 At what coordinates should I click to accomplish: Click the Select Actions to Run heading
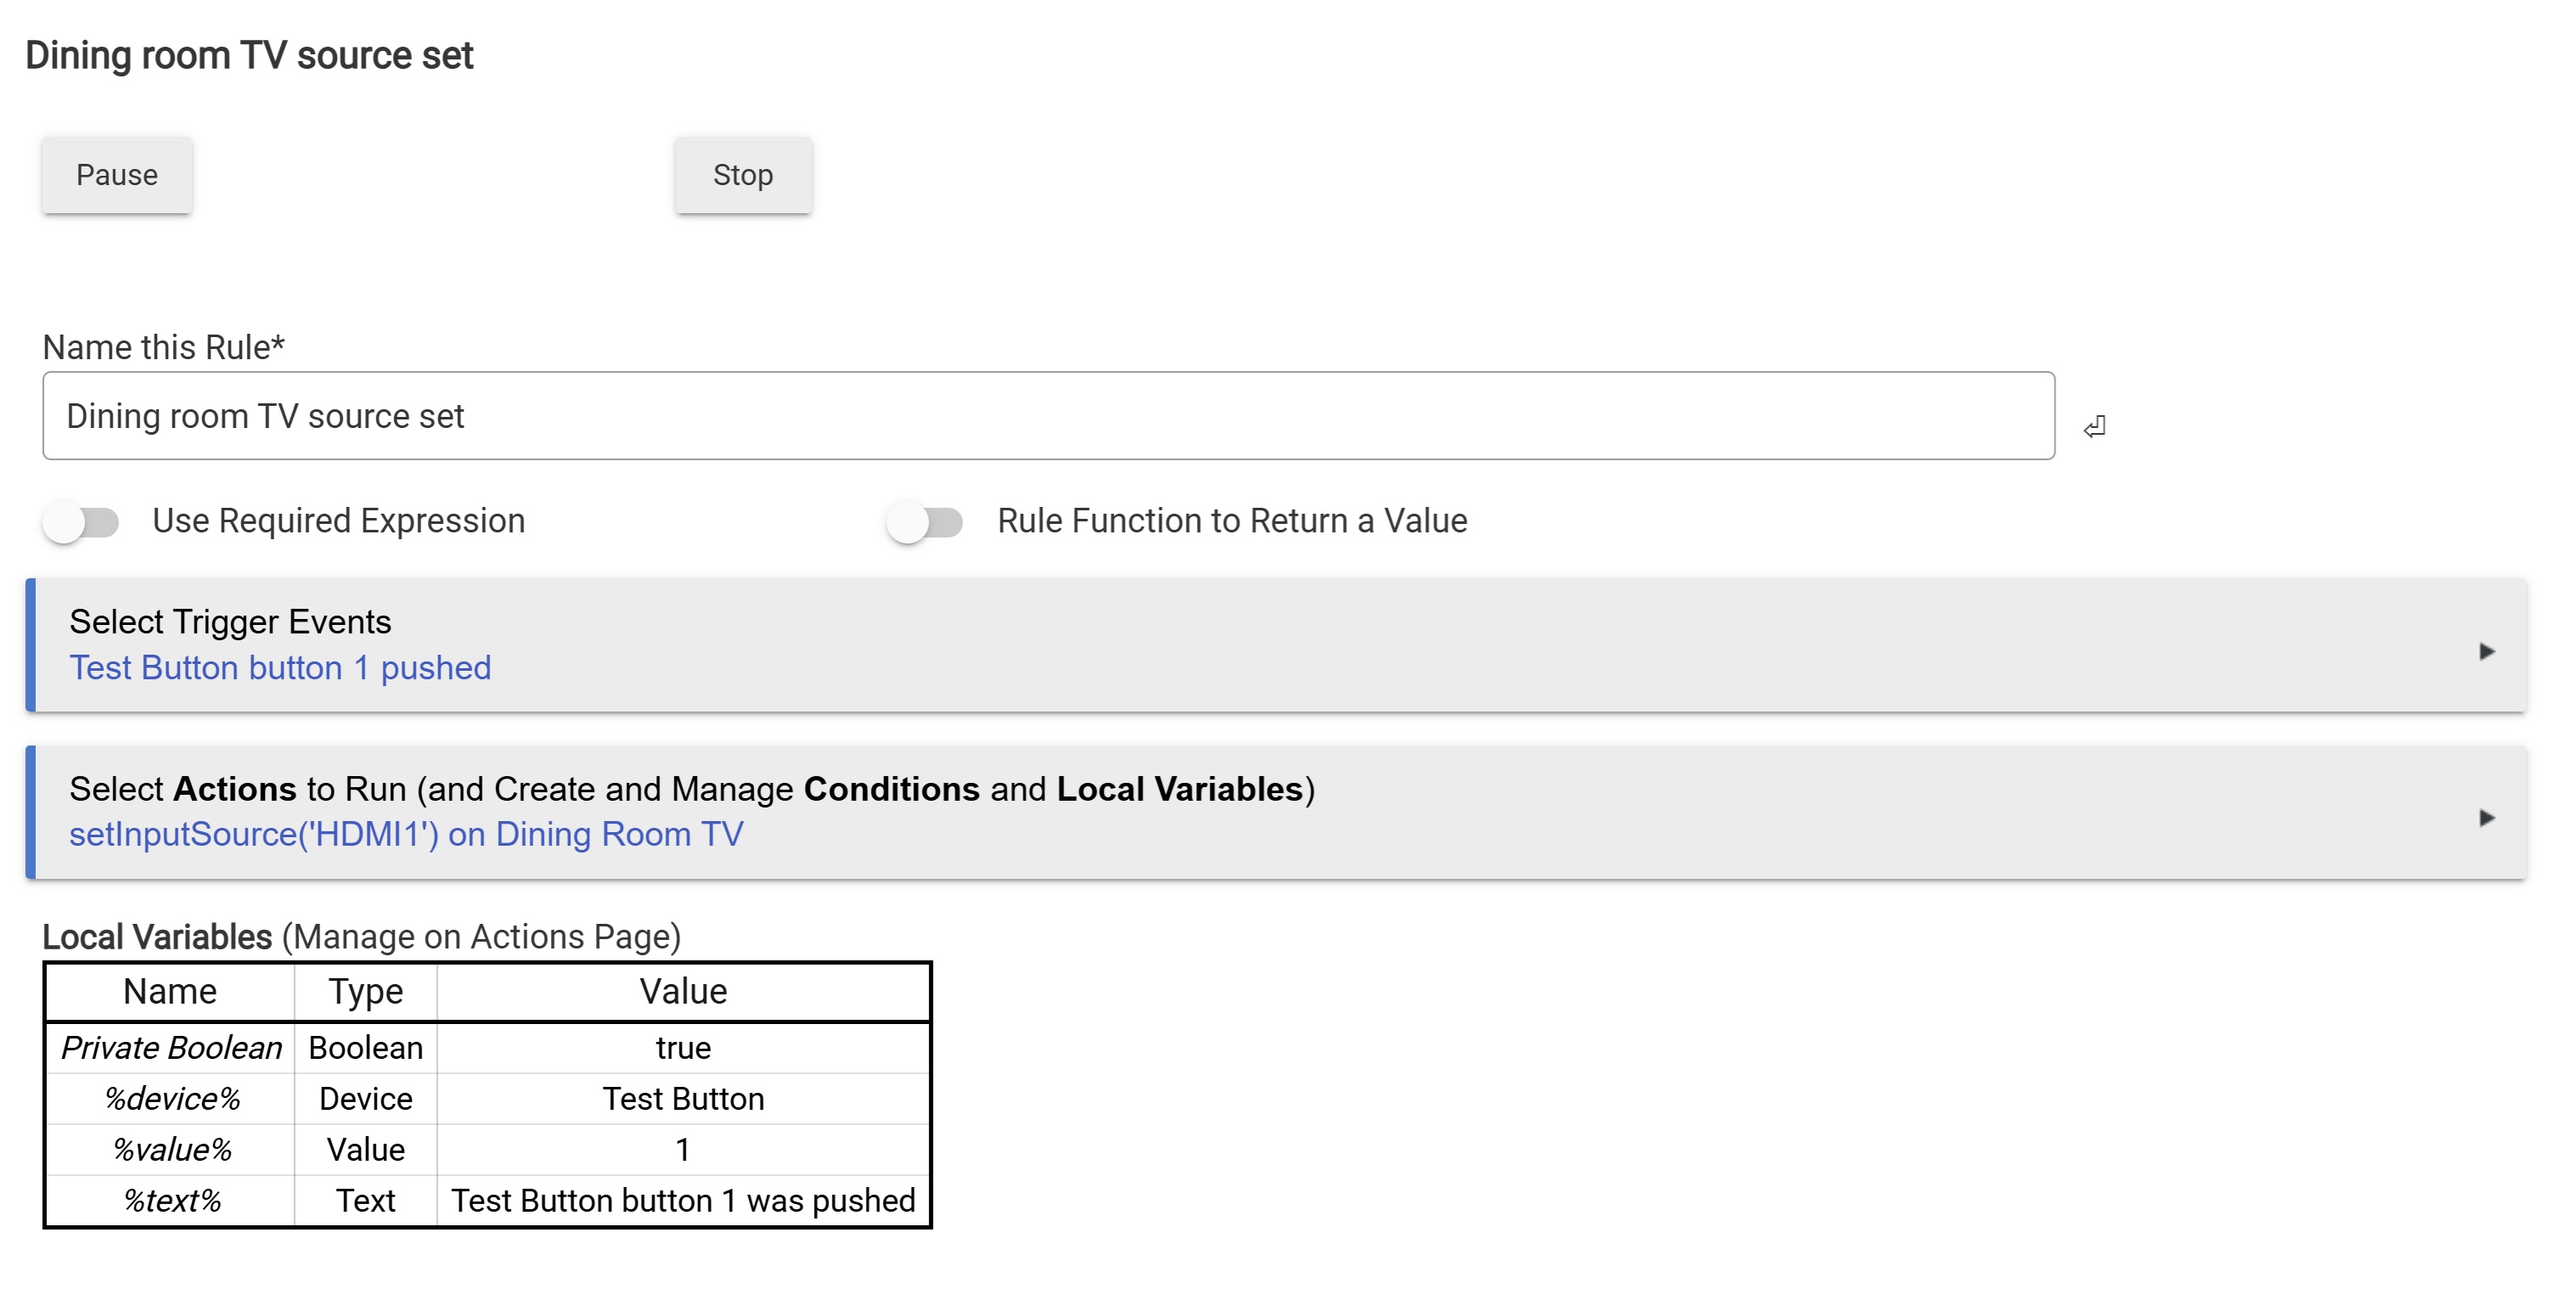692,789
